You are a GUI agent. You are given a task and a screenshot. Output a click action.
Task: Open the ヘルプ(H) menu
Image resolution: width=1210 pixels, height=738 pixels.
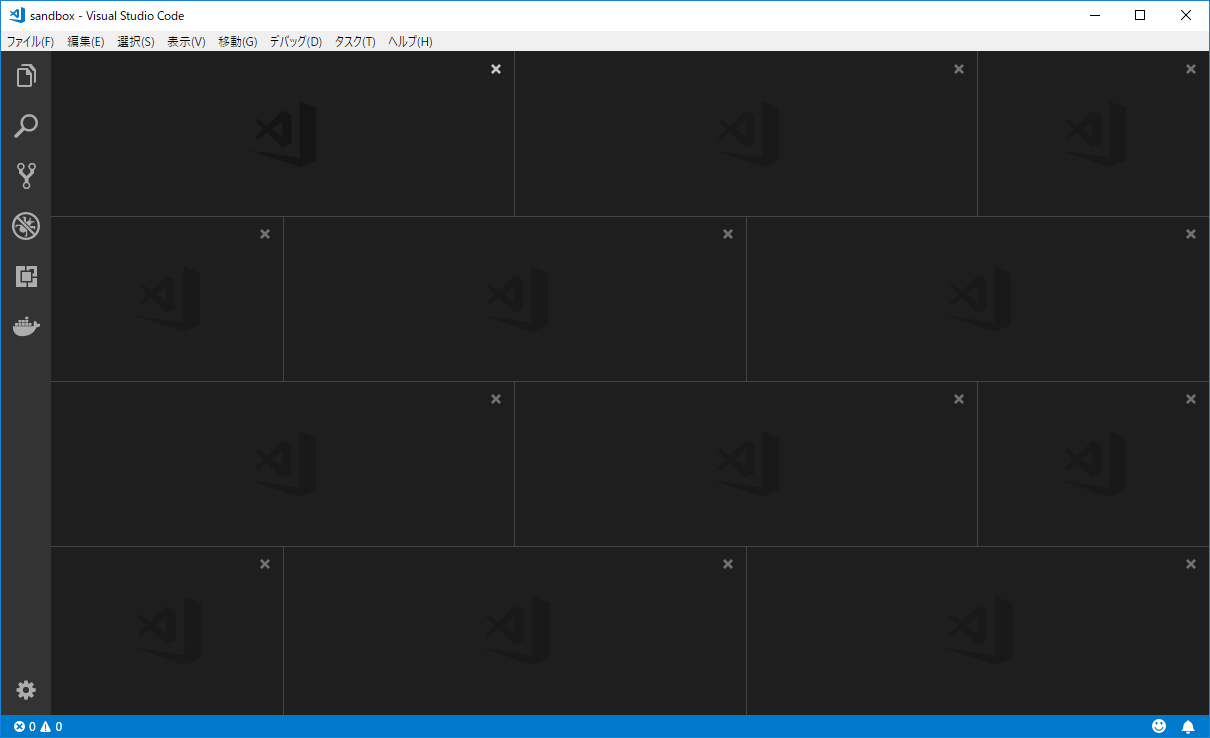410,41
